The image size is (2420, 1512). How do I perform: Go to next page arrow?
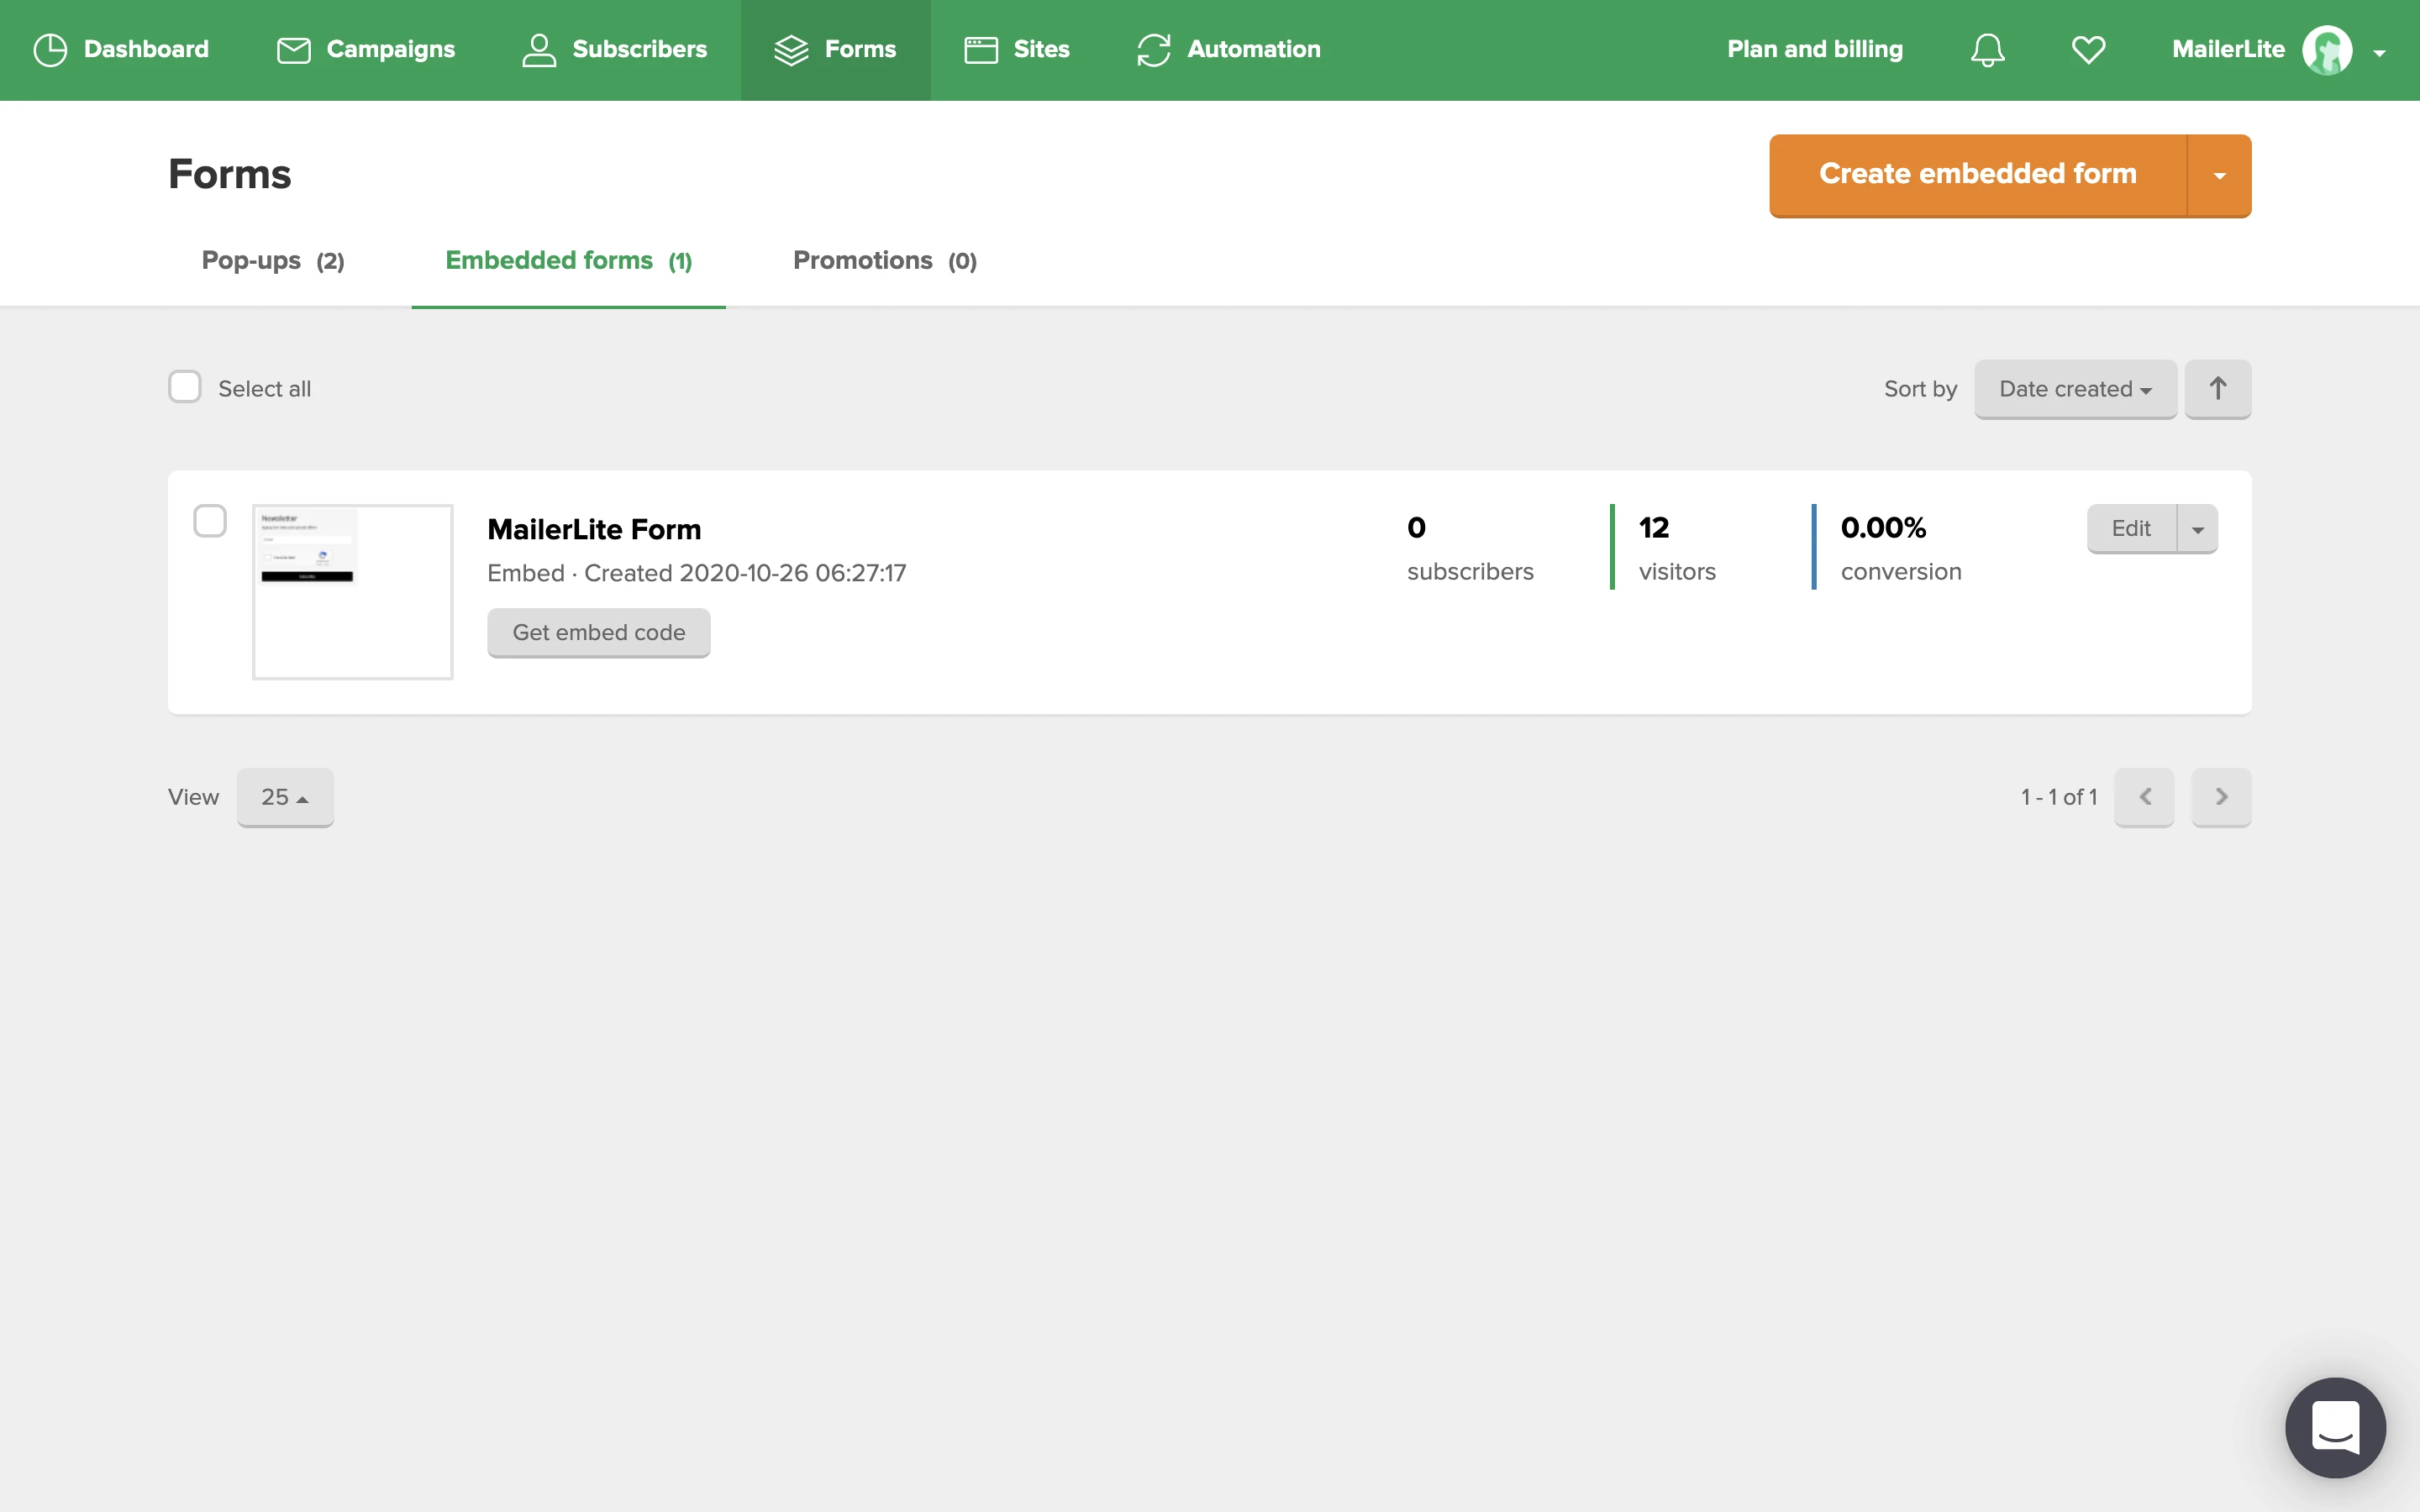click(x=2220, y=797)
